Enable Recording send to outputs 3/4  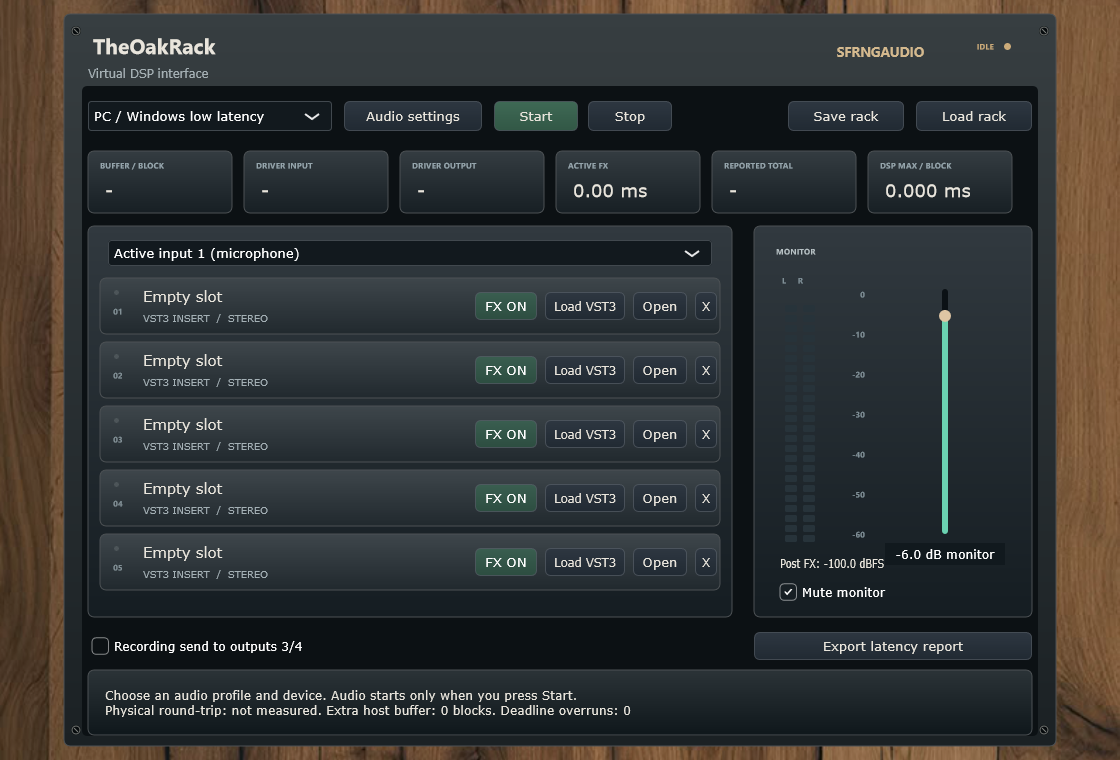pos(100,646)
